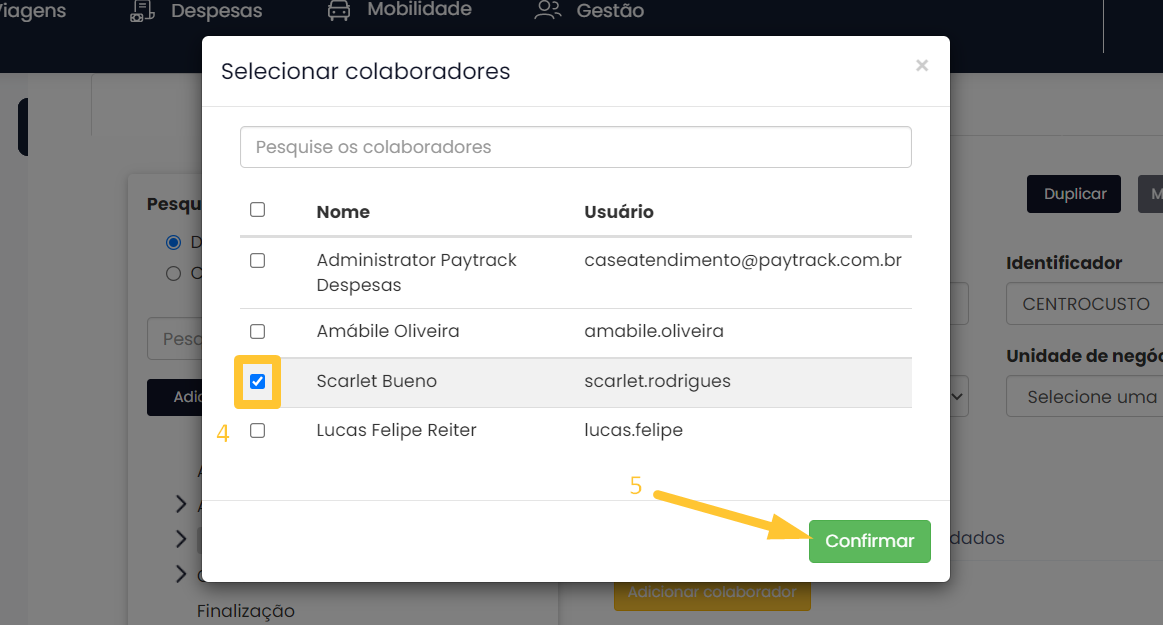The width and height of the screenshot is (1163, 625).
Task: Select the Finalização tree item
Action: click(x=246, y=611)
